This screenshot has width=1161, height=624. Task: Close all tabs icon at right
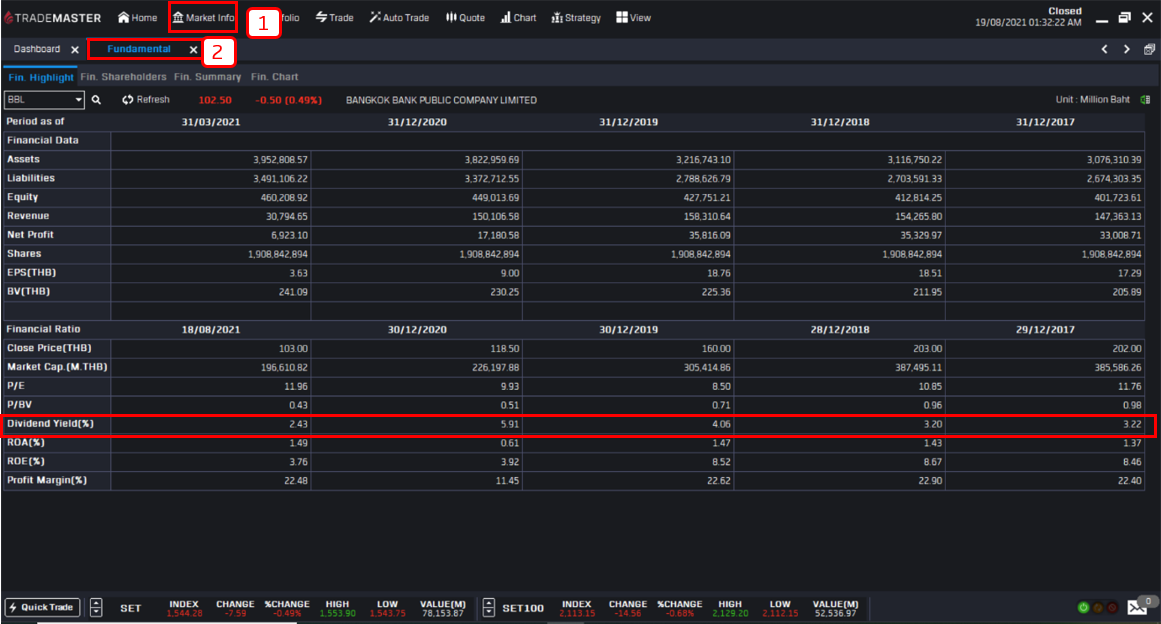coord(1149,50)
